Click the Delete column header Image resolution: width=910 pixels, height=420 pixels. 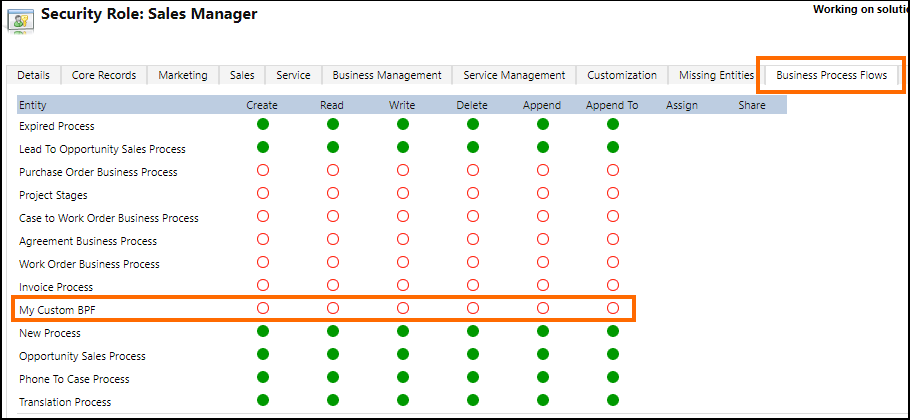coord(472,105)
